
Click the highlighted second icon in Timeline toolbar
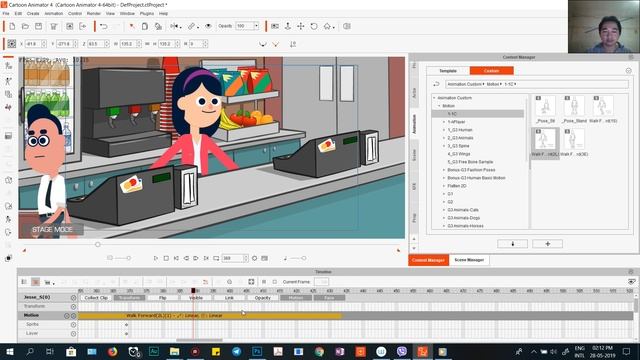pos(36,282)
